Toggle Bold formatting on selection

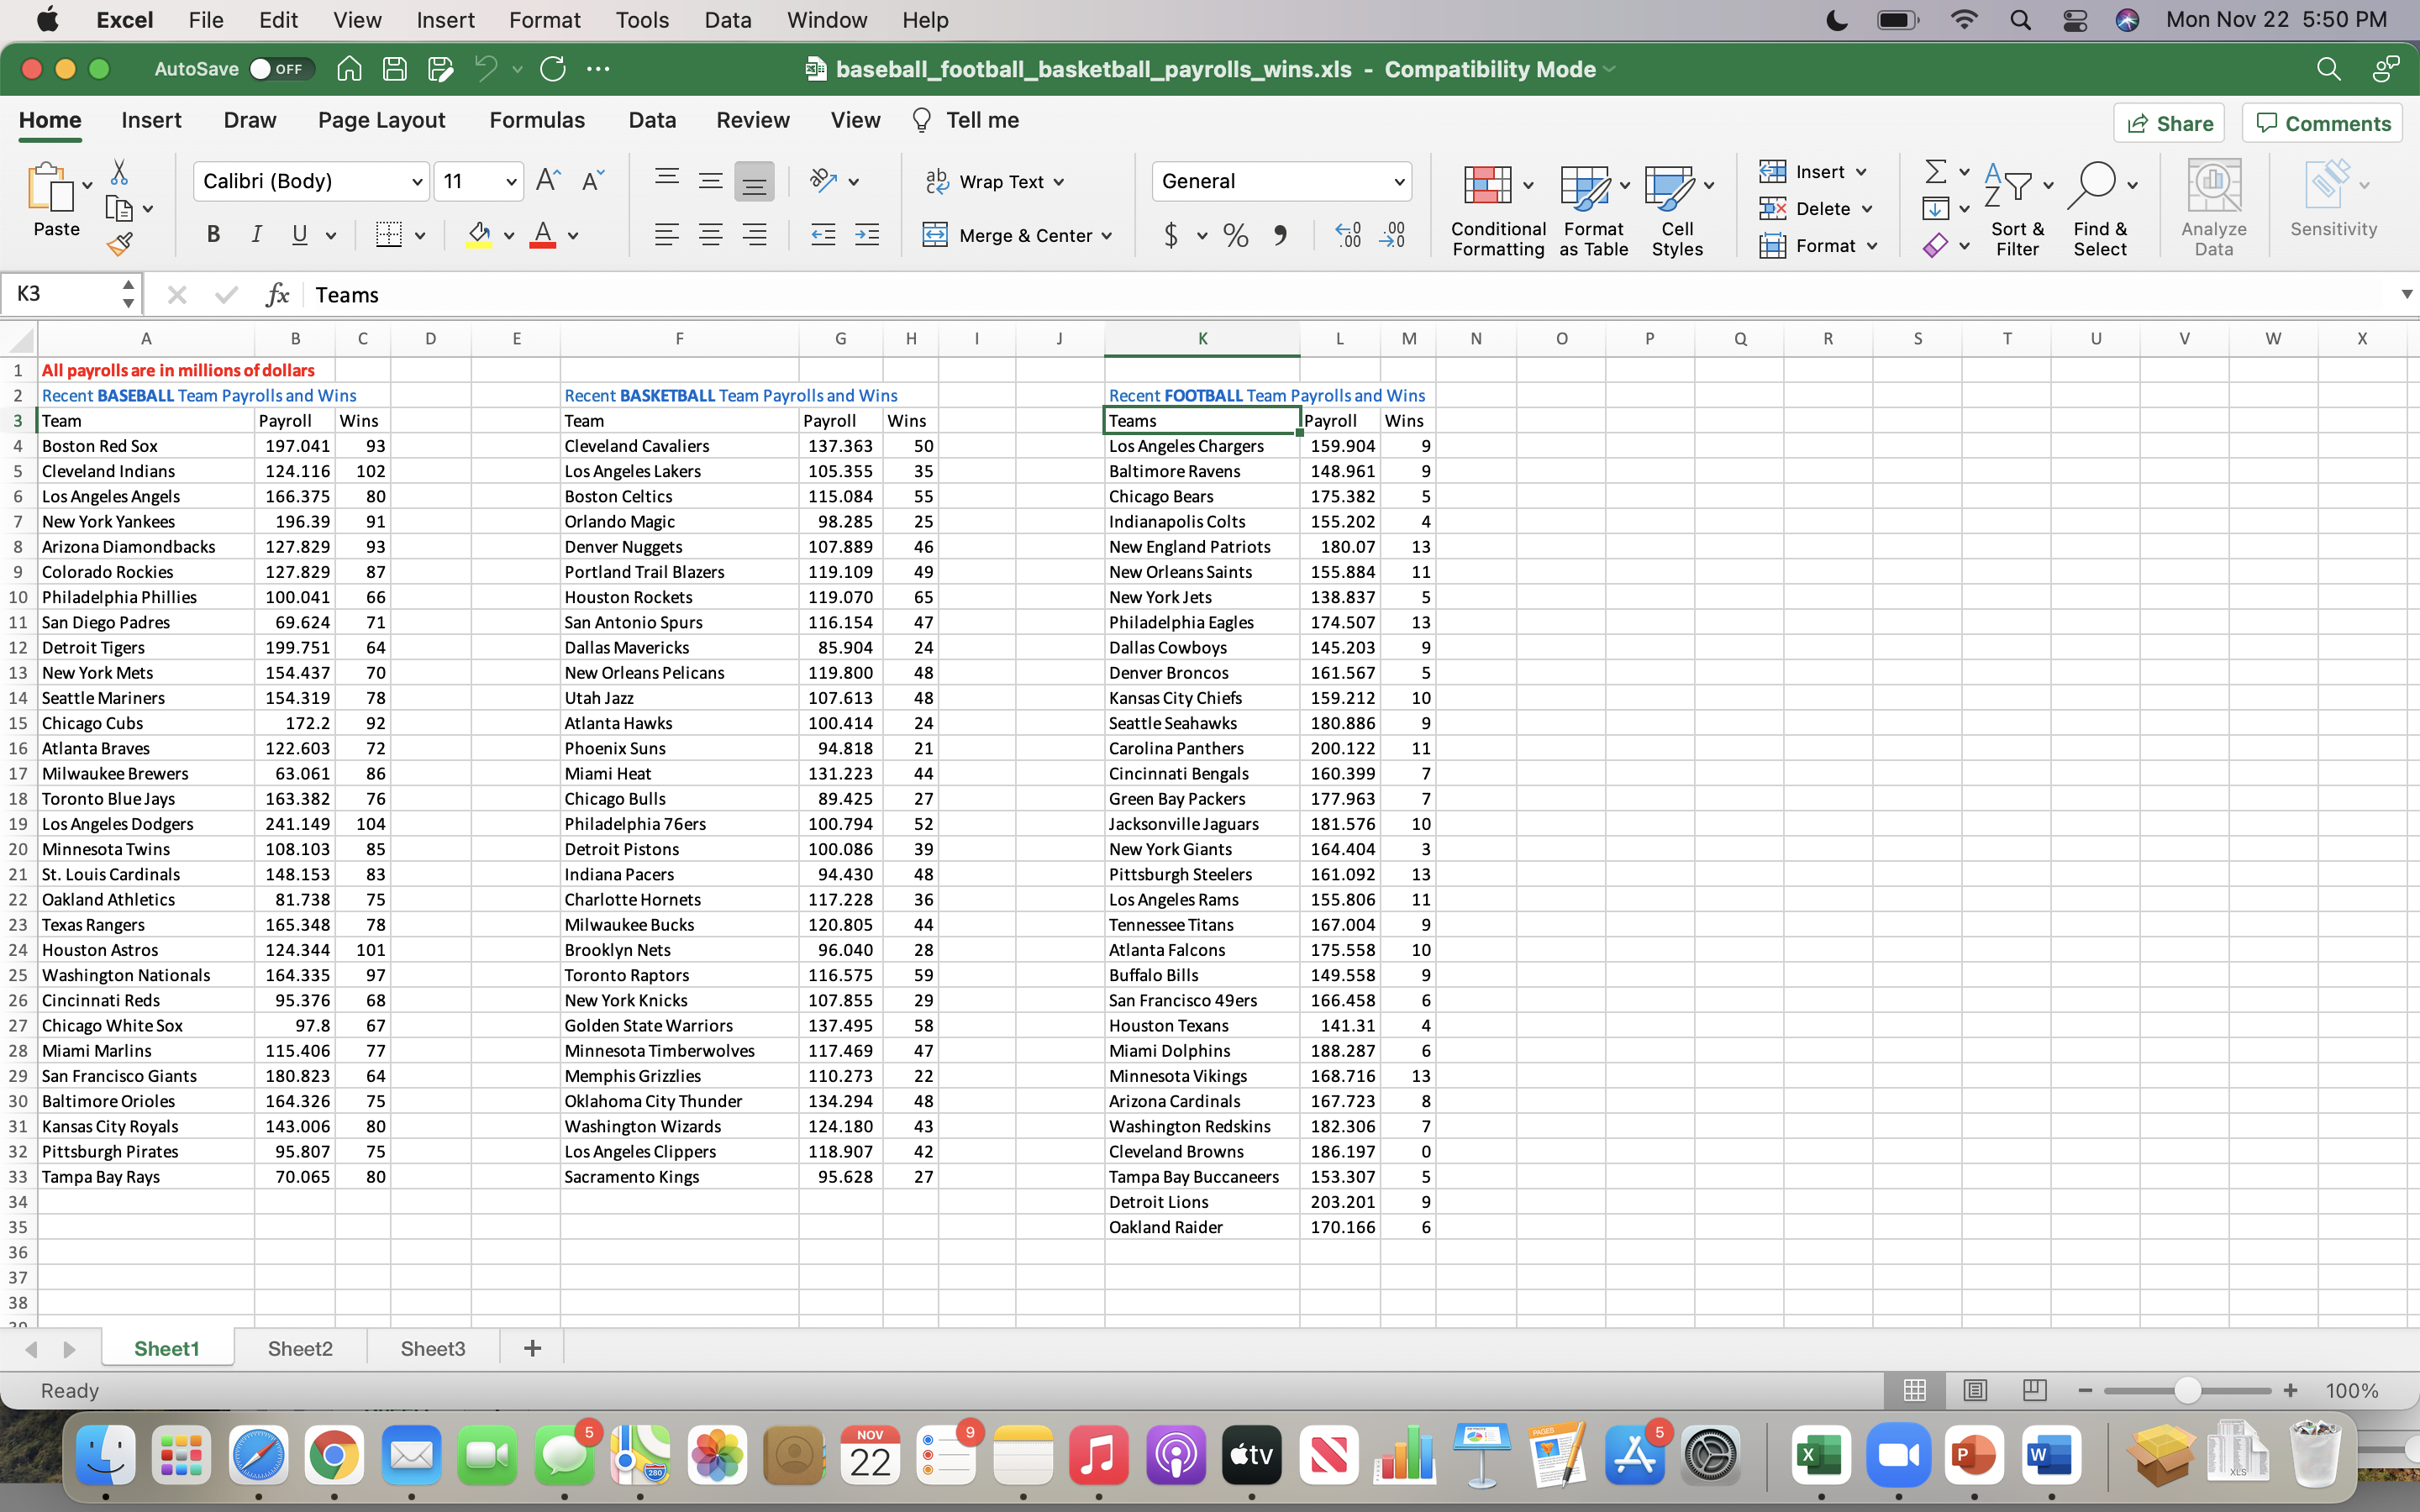tap(213, 234)
